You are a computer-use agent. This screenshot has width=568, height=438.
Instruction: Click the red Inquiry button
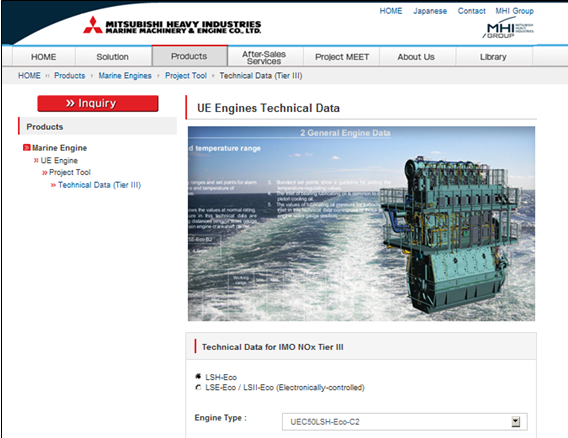tap(98, 103)
